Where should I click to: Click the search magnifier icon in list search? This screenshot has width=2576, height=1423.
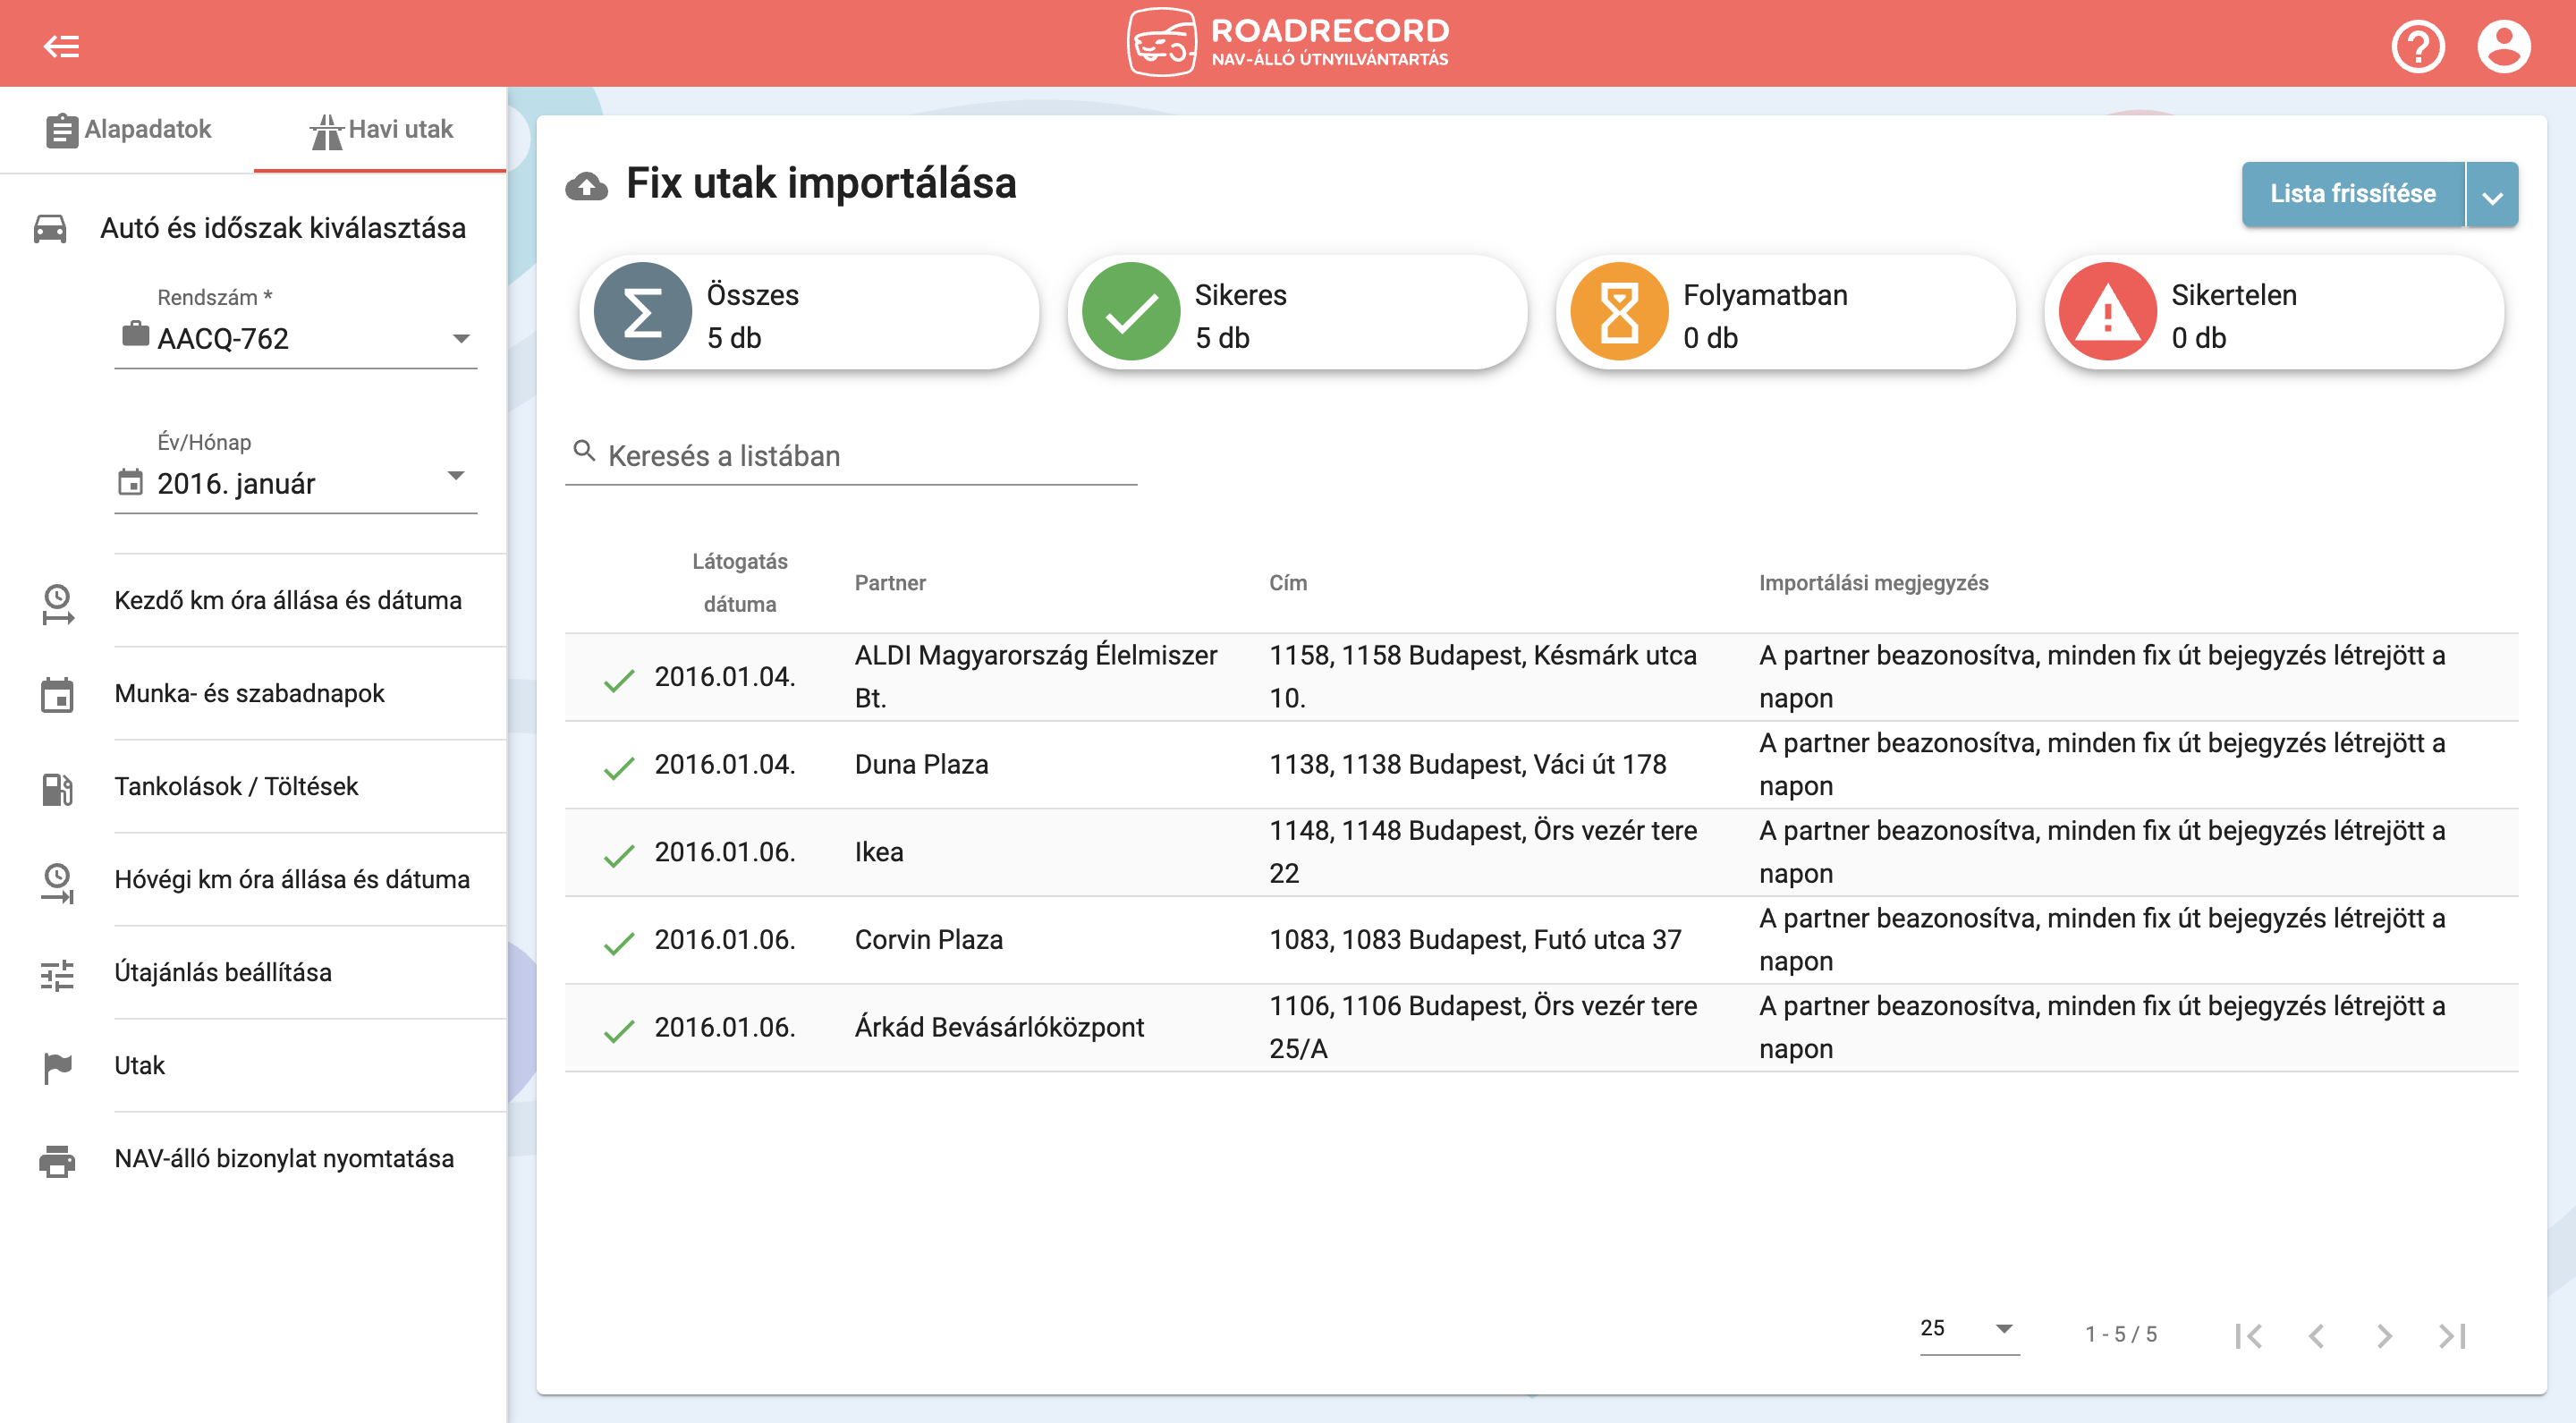click(584, 451)
